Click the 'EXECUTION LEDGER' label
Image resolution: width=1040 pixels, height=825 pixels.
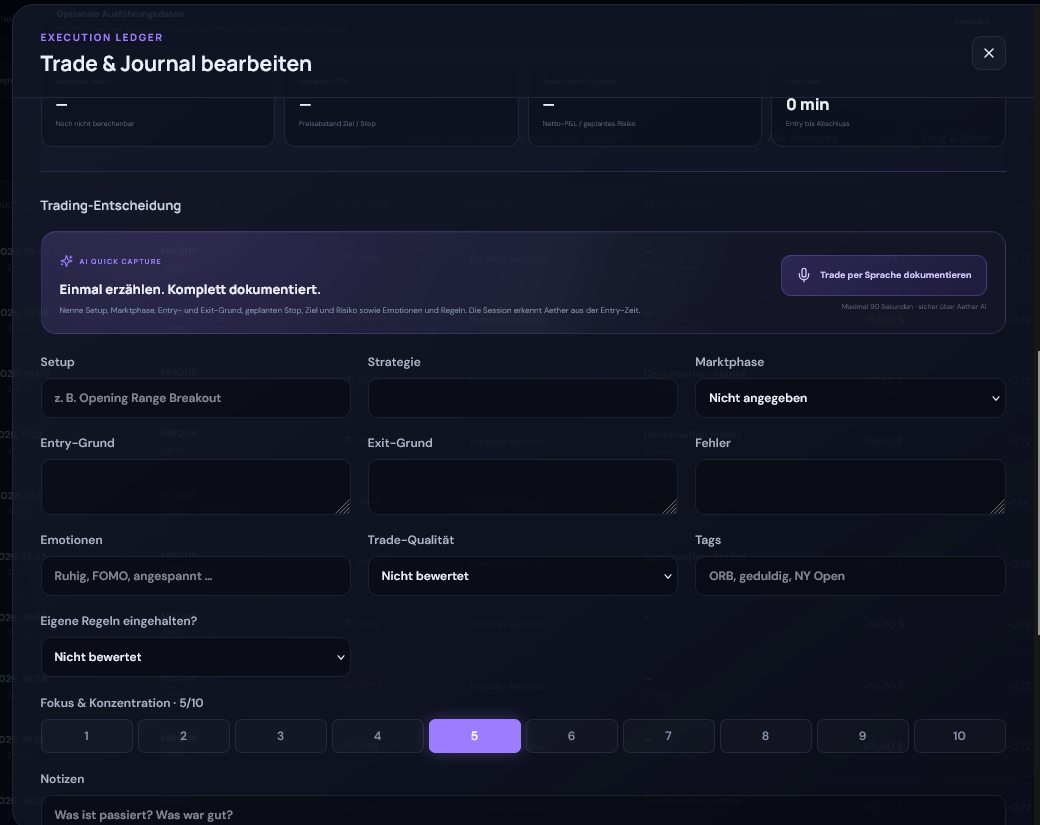pyautogui.click(x=101, y=37)
